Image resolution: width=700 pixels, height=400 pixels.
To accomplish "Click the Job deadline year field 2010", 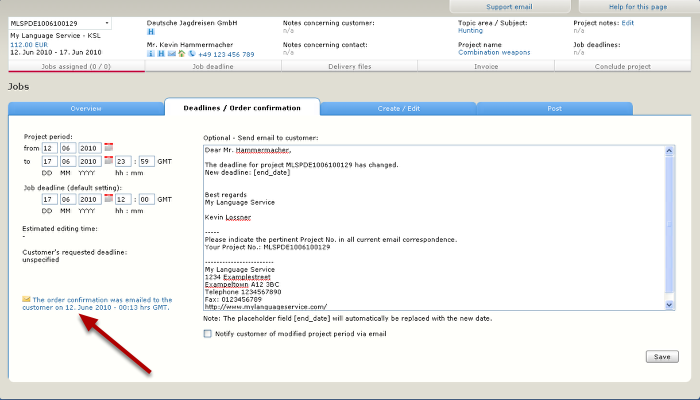I will tap(90, 200).
